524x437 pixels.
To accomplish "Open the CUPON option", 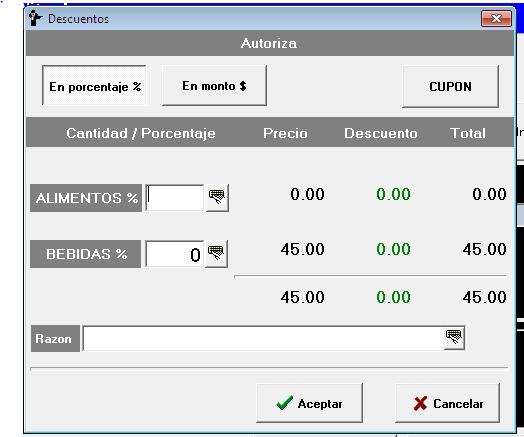I will pyautogui.click(x=450, y=87).
